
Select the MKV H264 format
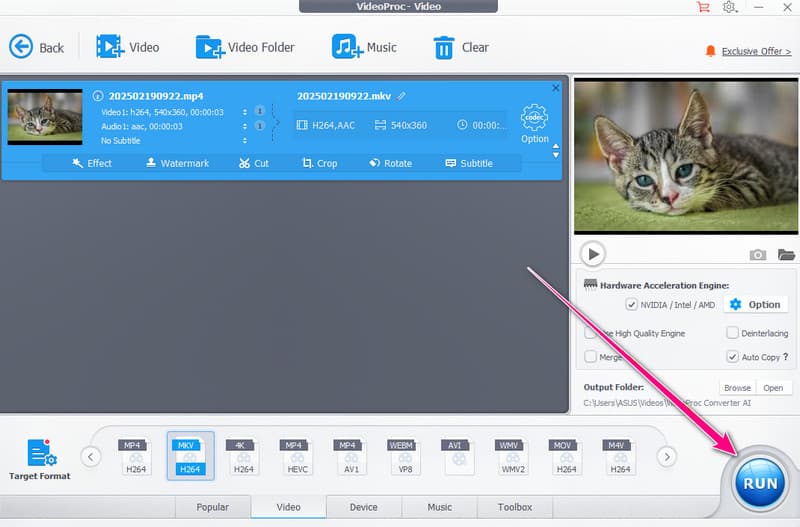tap(190, 456)
